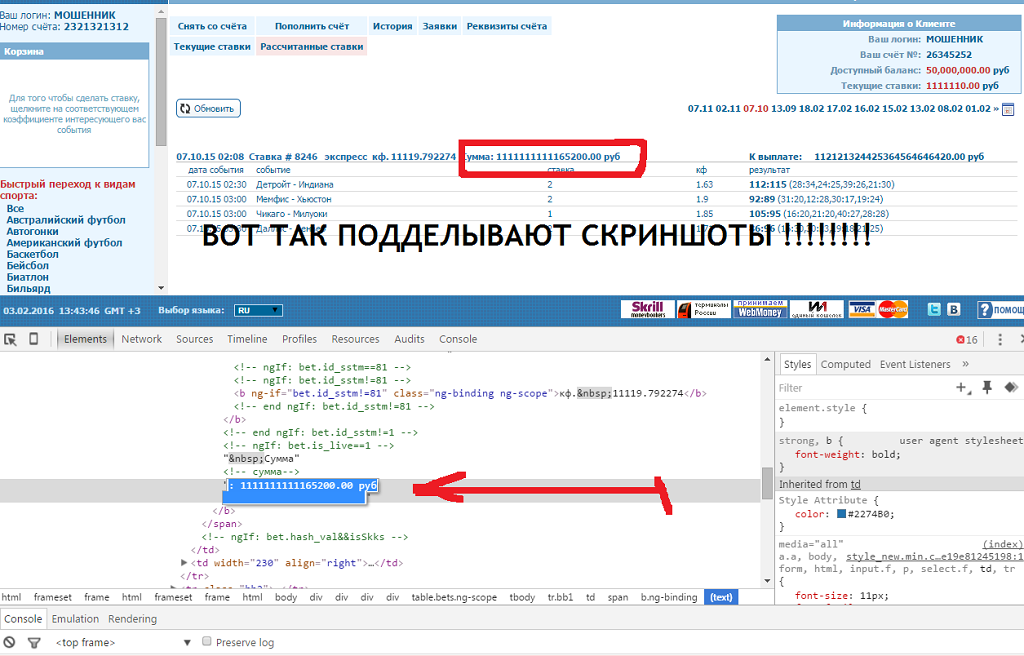Image resolution: width=1024 pixels, height=656 pixels.
Task: Select Баскетбол sport link
Action: coord(33,254)
